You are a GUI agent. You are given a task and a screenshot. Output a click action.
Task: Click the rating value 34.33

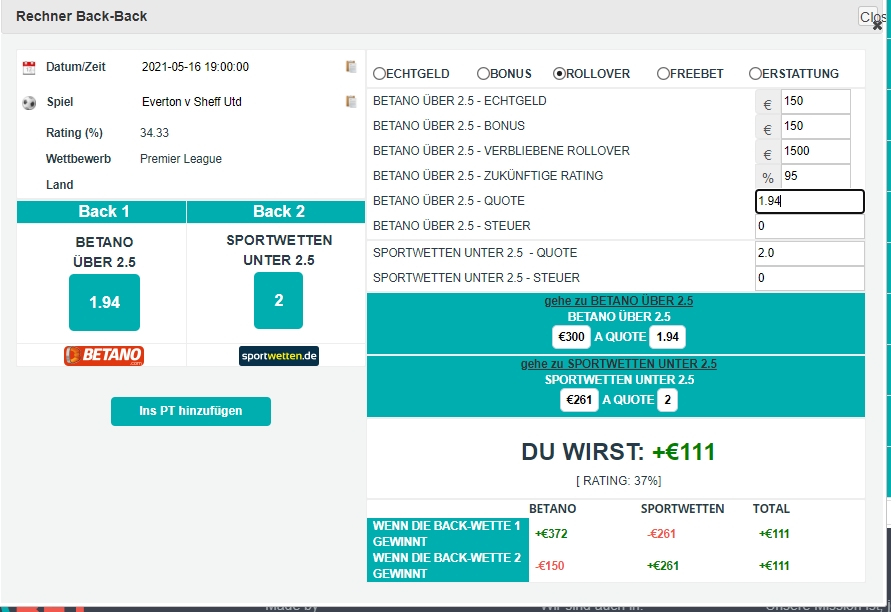(155, 133)
